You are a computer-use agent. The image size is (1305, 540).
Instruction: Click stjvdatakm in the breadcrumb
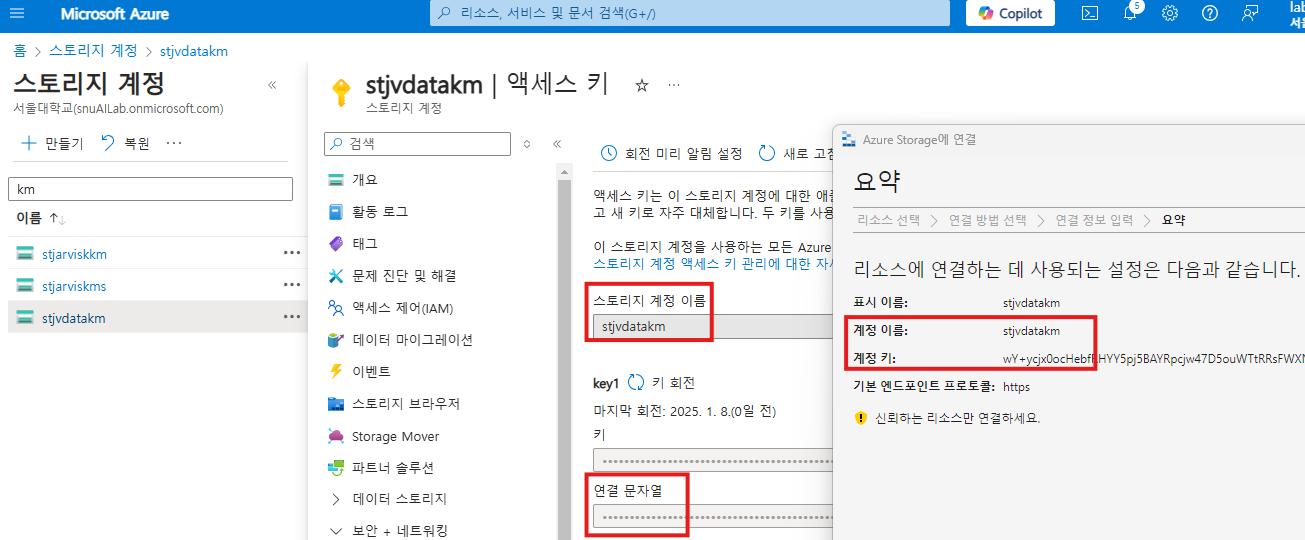pyautogui.click(x=193, y=50)
